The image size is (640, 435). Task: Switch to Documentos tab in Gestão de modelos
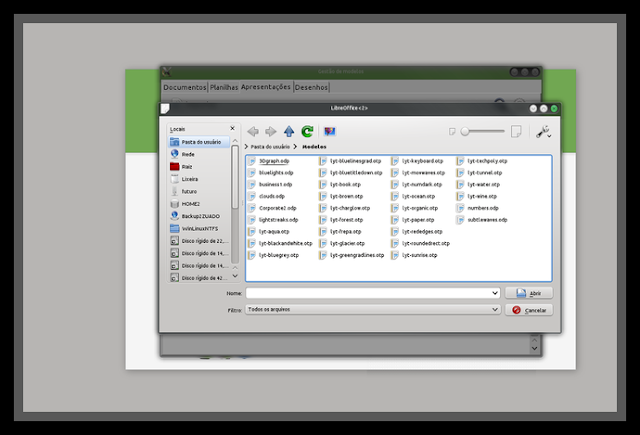(x=185, y=87)
